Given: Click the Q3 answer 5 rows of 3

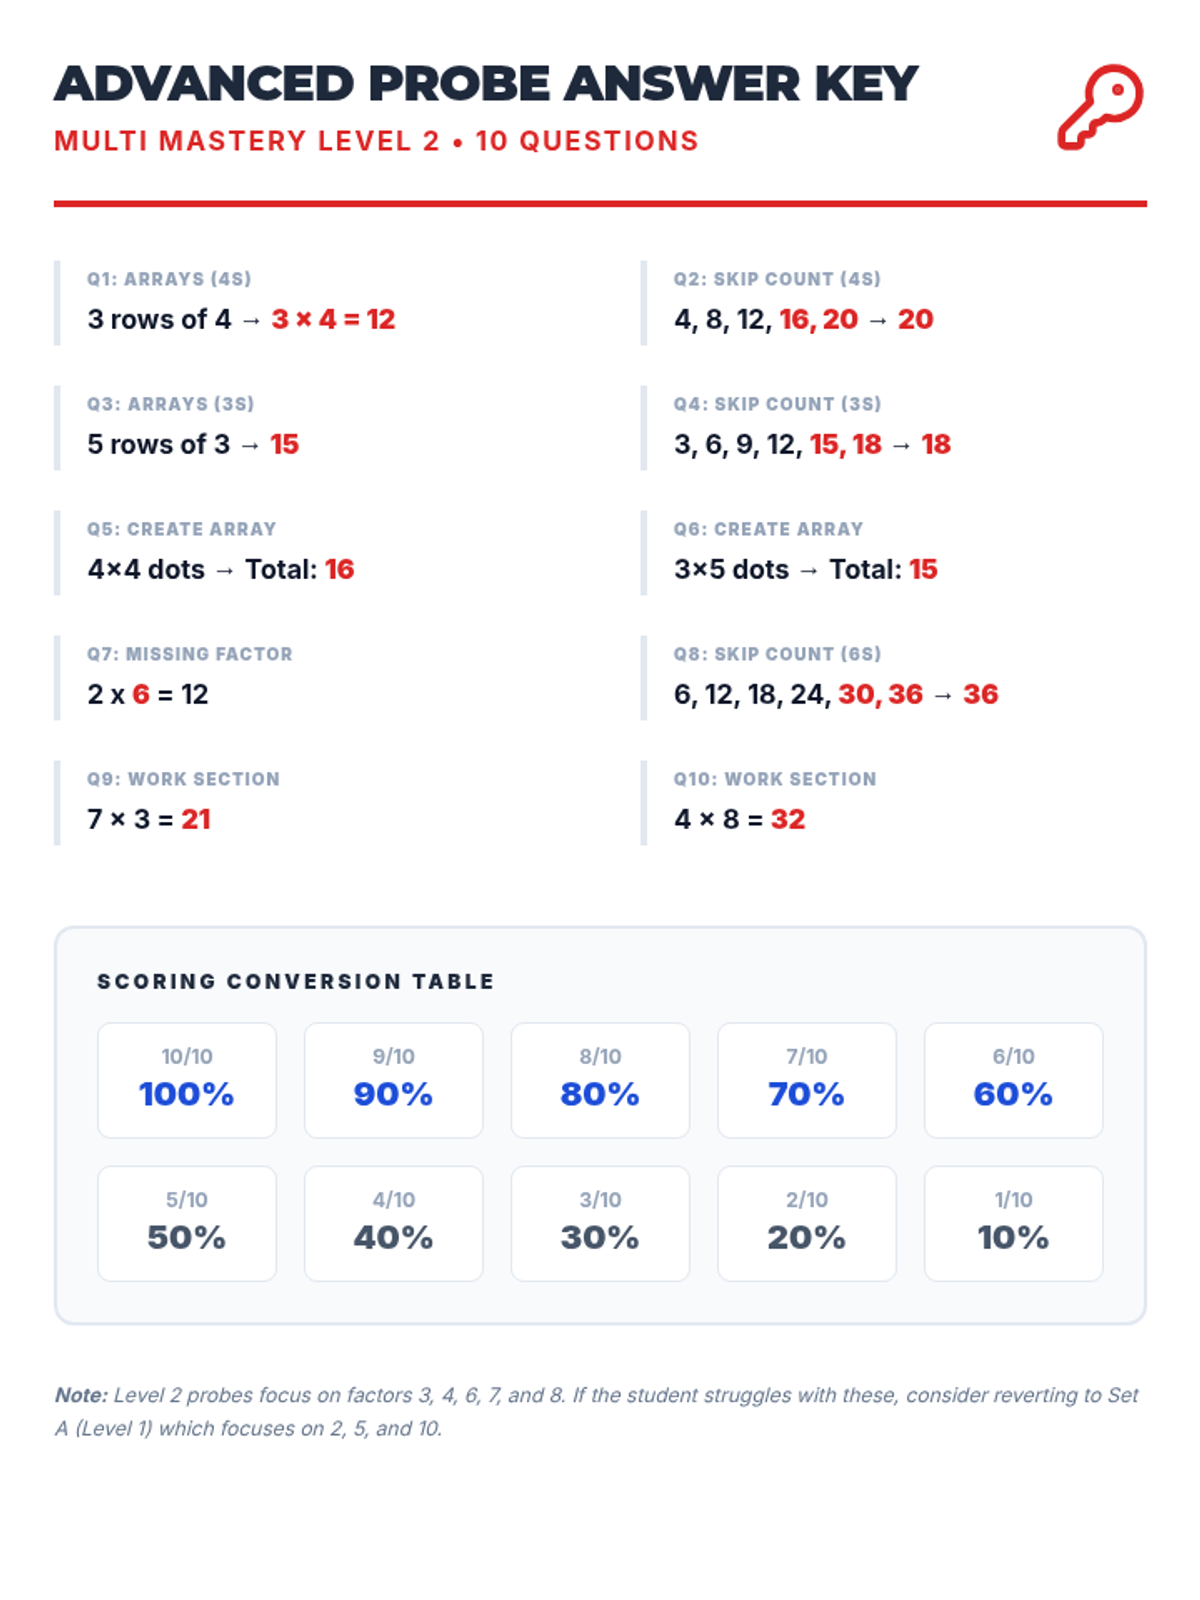Looking at the screenshot, I should point(193,444).
